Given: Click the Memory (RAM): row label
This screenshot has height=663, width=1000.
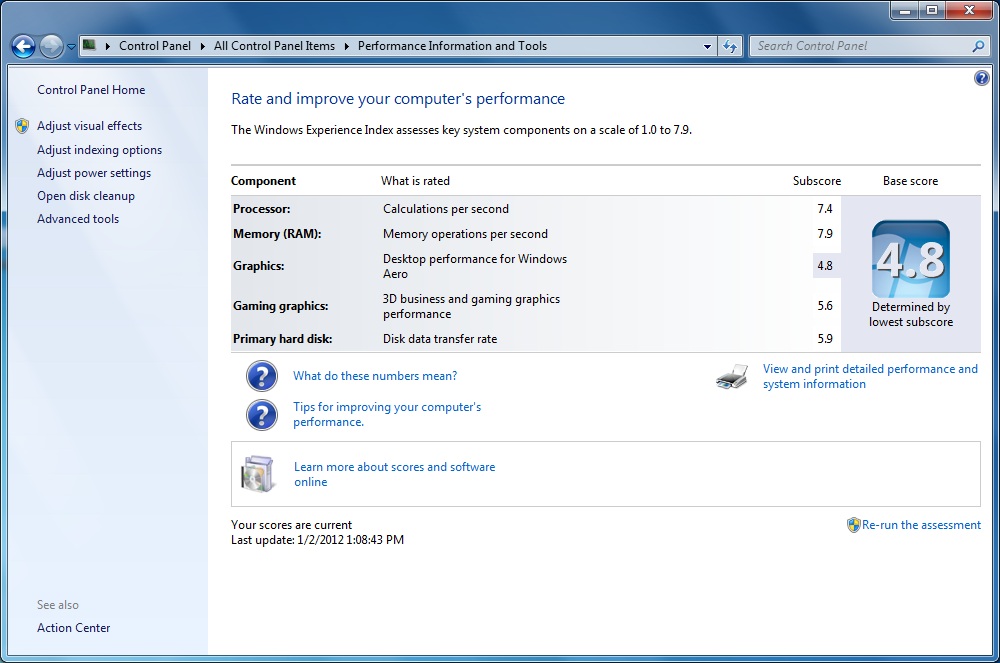Looking at the screenshot, I should tap(277, 234).
